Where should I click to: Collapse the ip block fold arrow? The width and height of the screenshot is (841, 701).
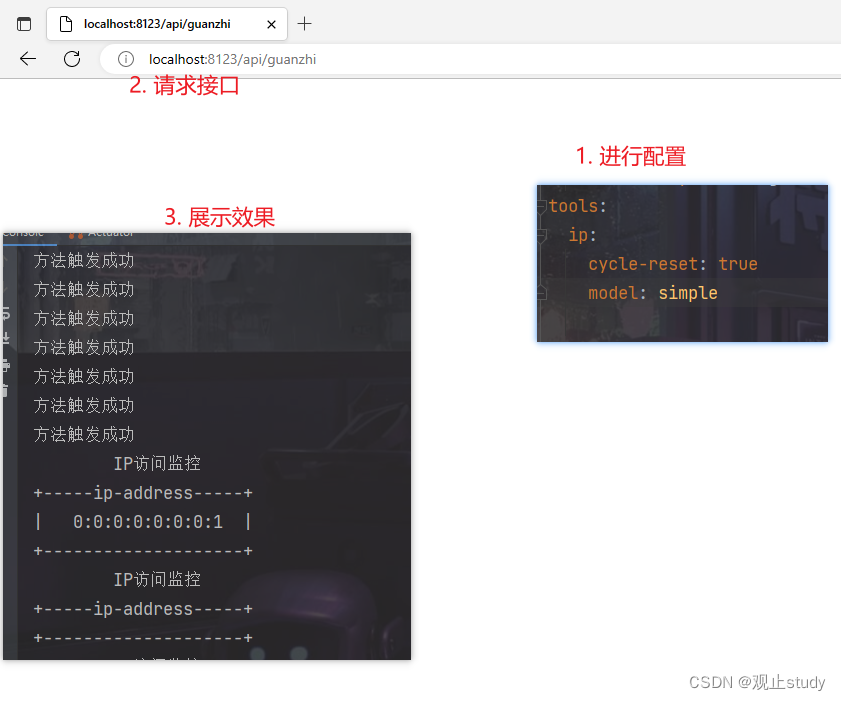(x=543, y=235)
